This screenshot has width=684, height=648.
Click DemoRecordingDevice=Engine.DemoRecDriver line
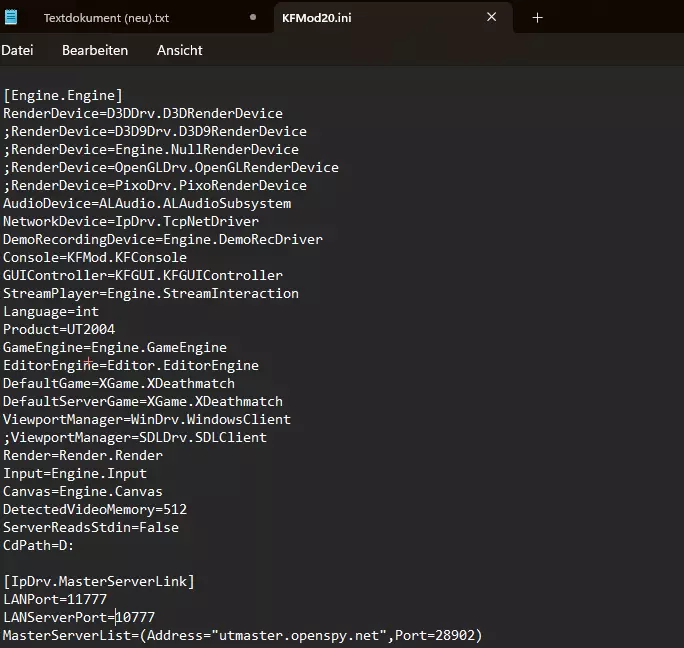tap(163, 239)
